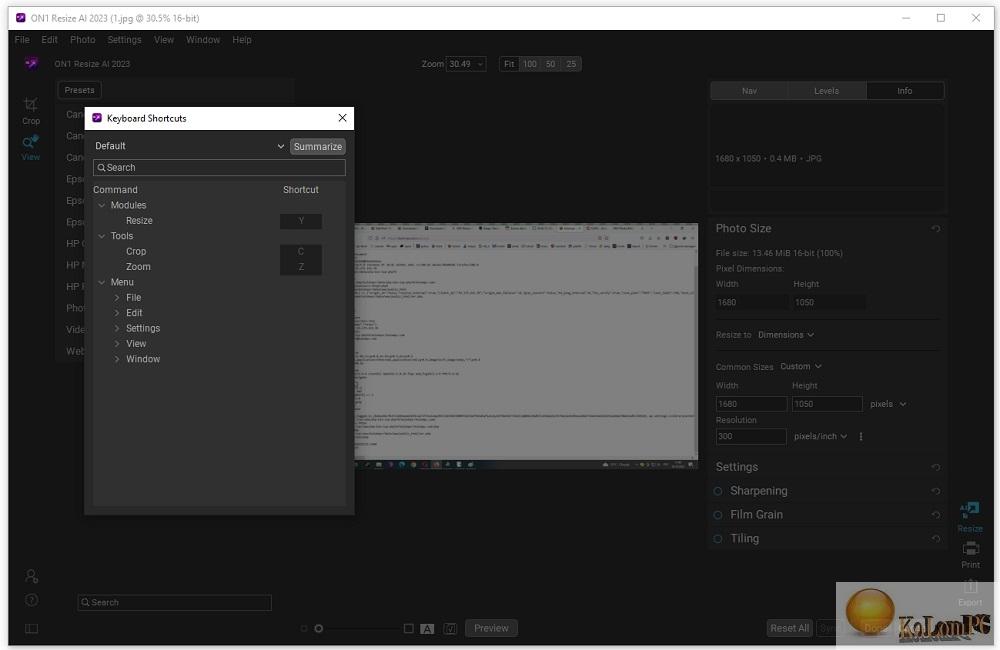Screen dimensions: 1000x650
Task: Open the Settings menu in the menu bar
Action: (124, 40)
